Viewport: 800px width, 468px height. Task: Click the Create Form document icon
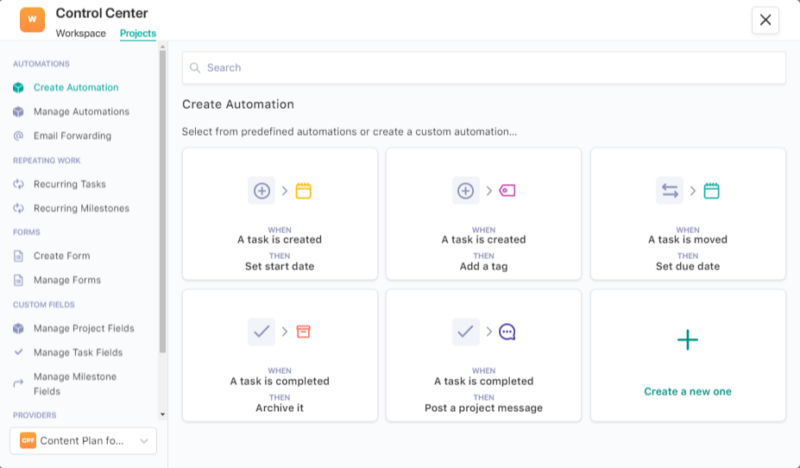(x=18, y=256)
